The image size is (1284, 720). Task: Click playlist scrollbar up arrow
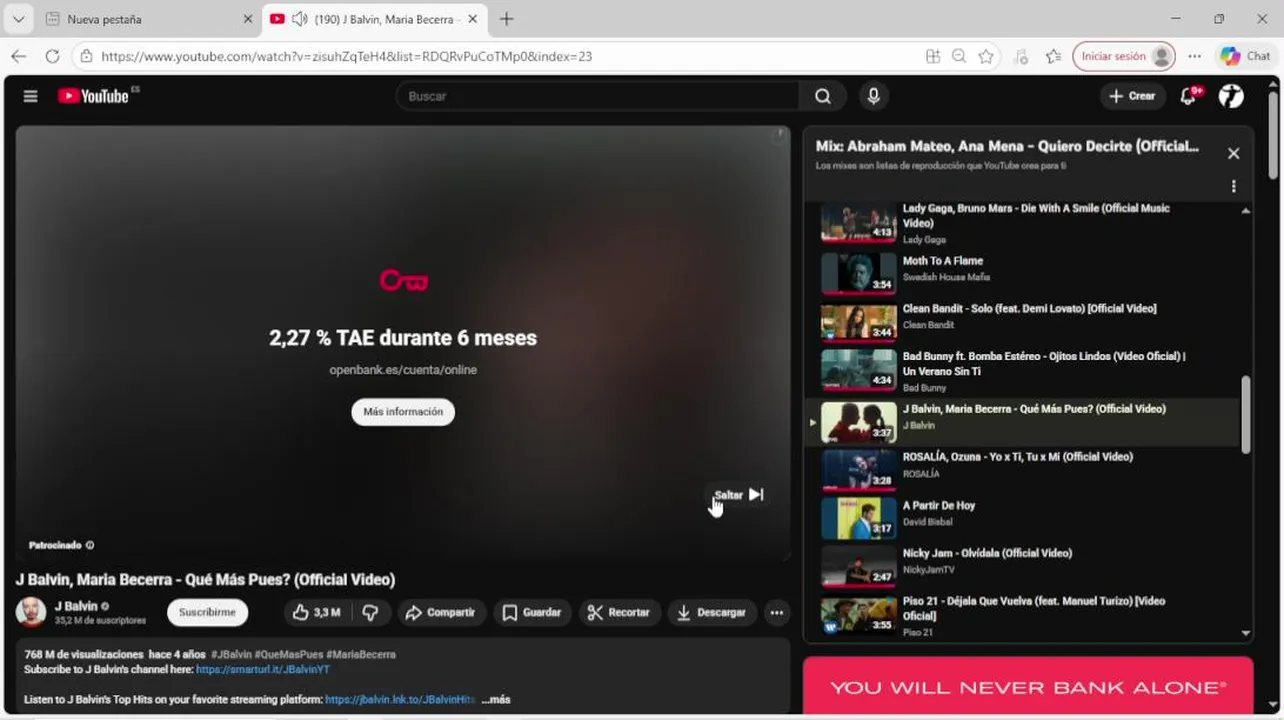click(1245, 211)
